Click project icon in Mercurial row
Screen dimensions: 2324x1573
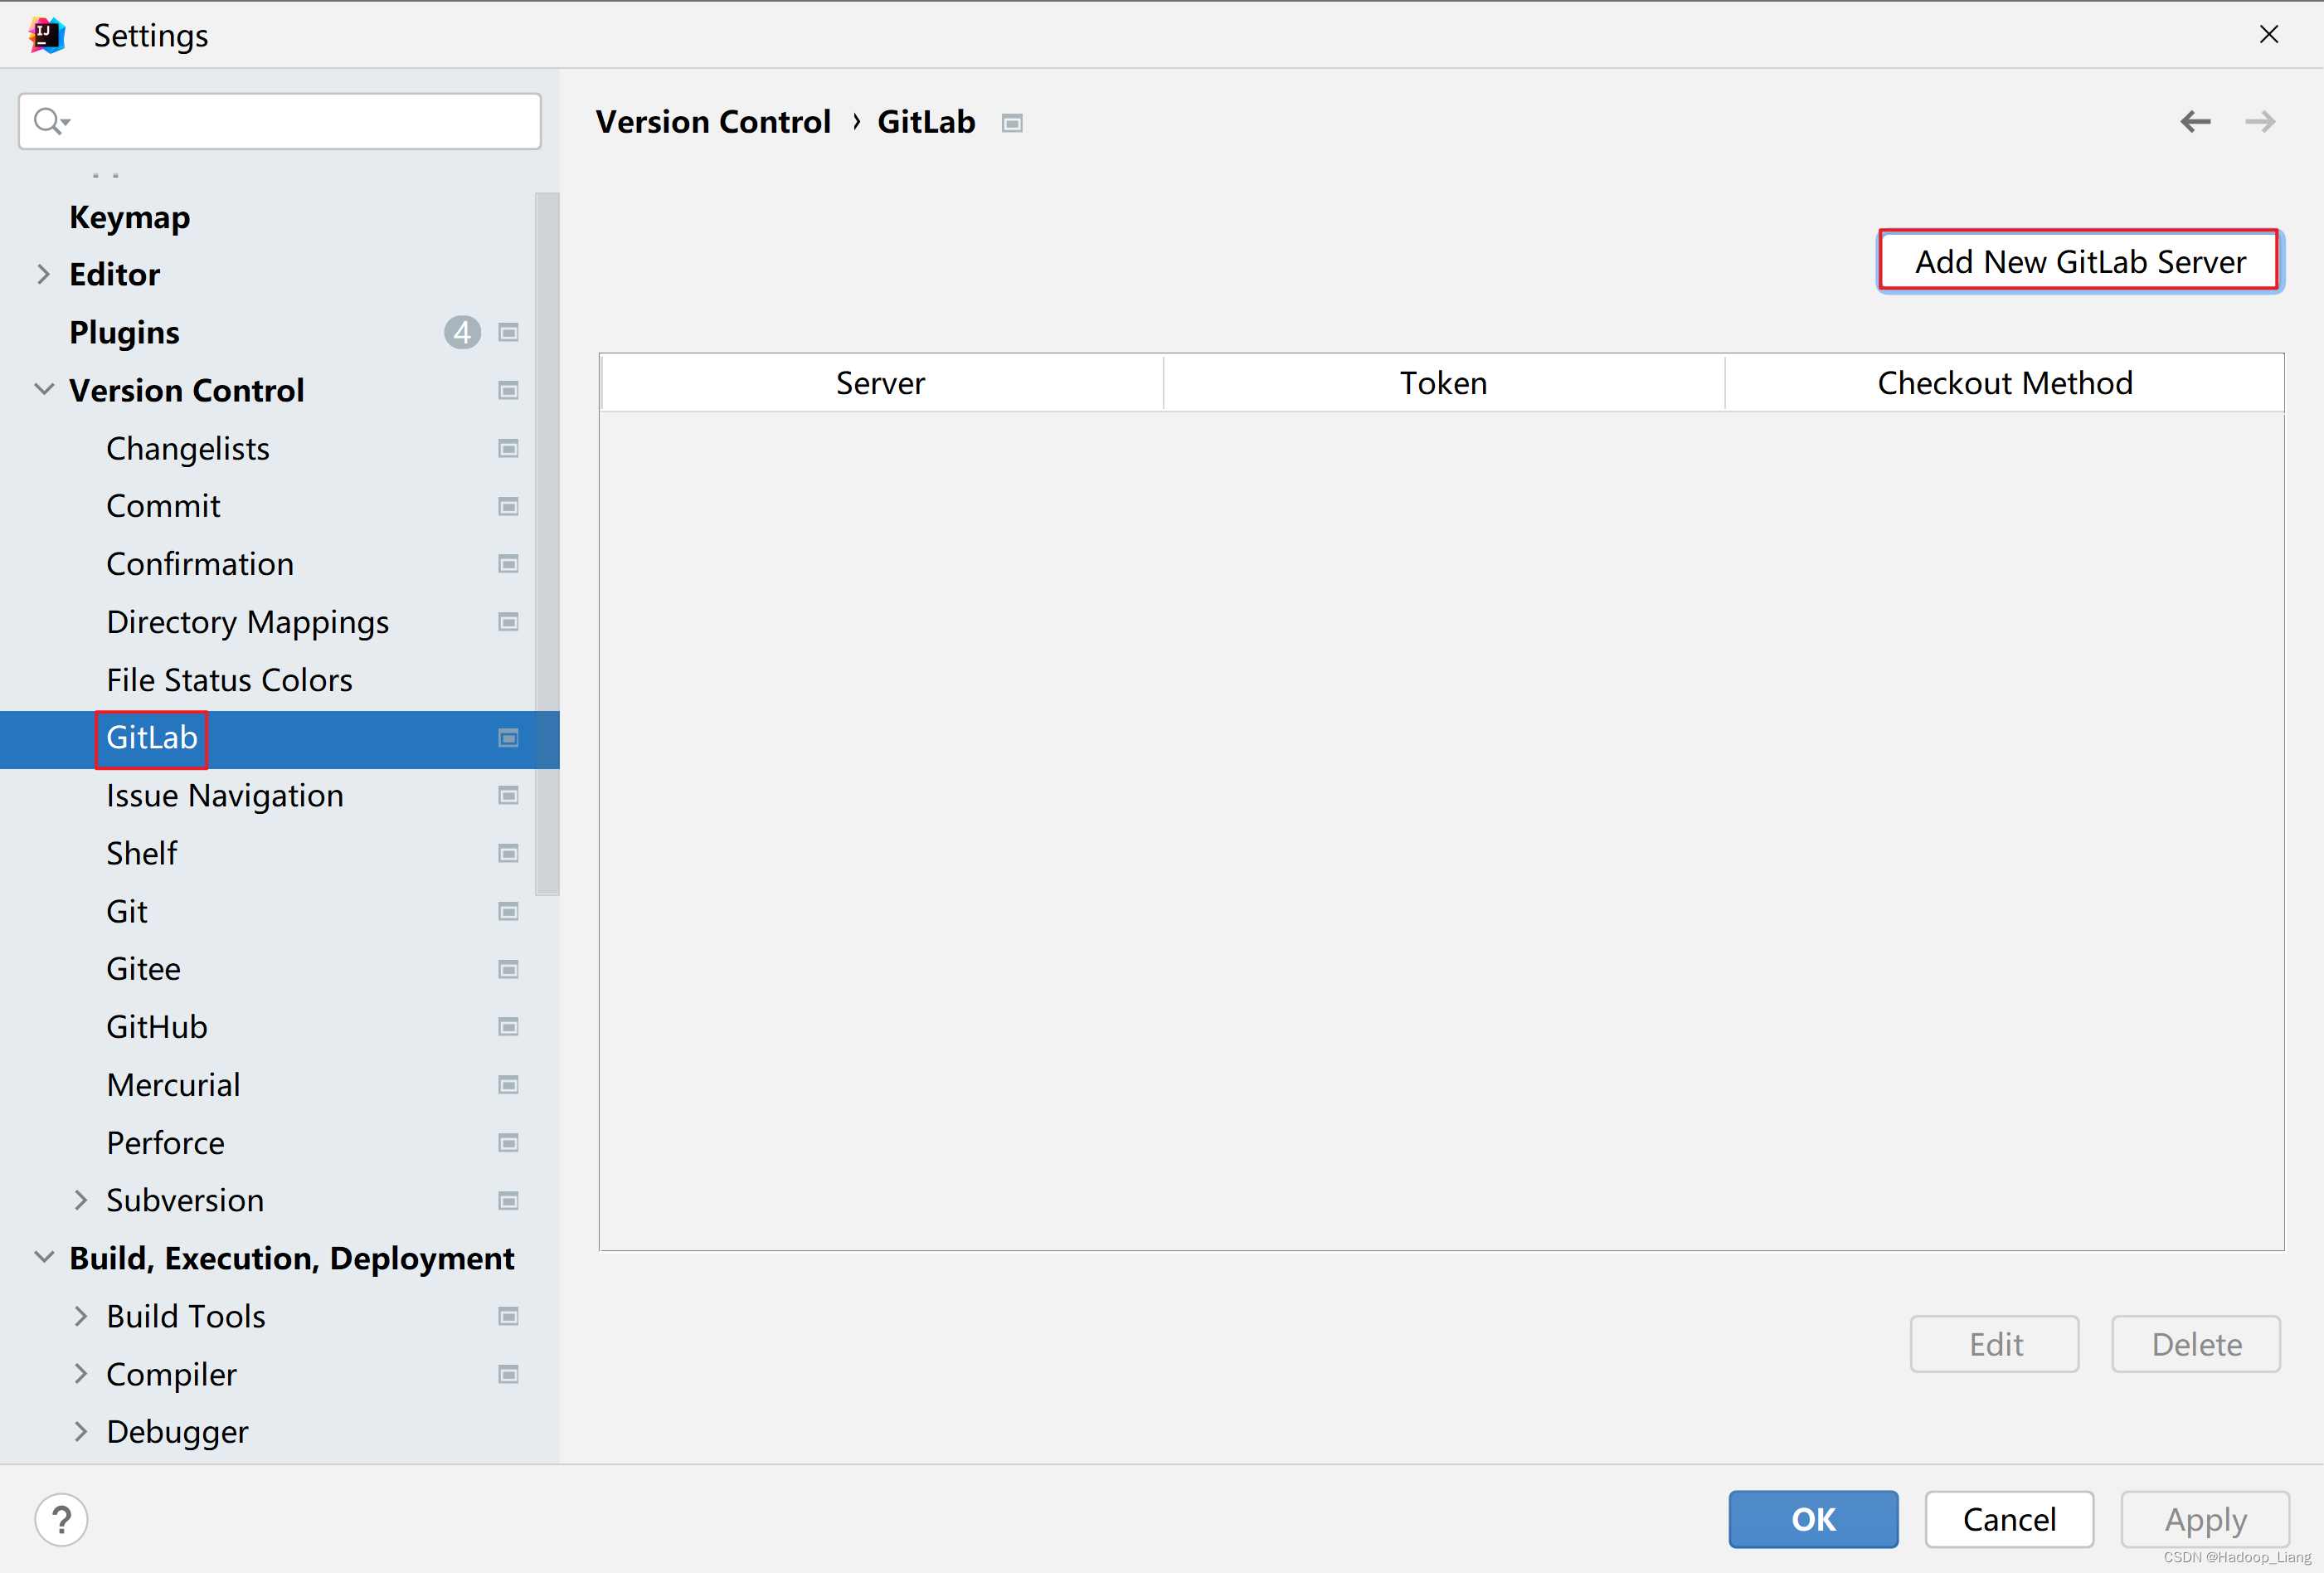click(x=508, y=1085)
